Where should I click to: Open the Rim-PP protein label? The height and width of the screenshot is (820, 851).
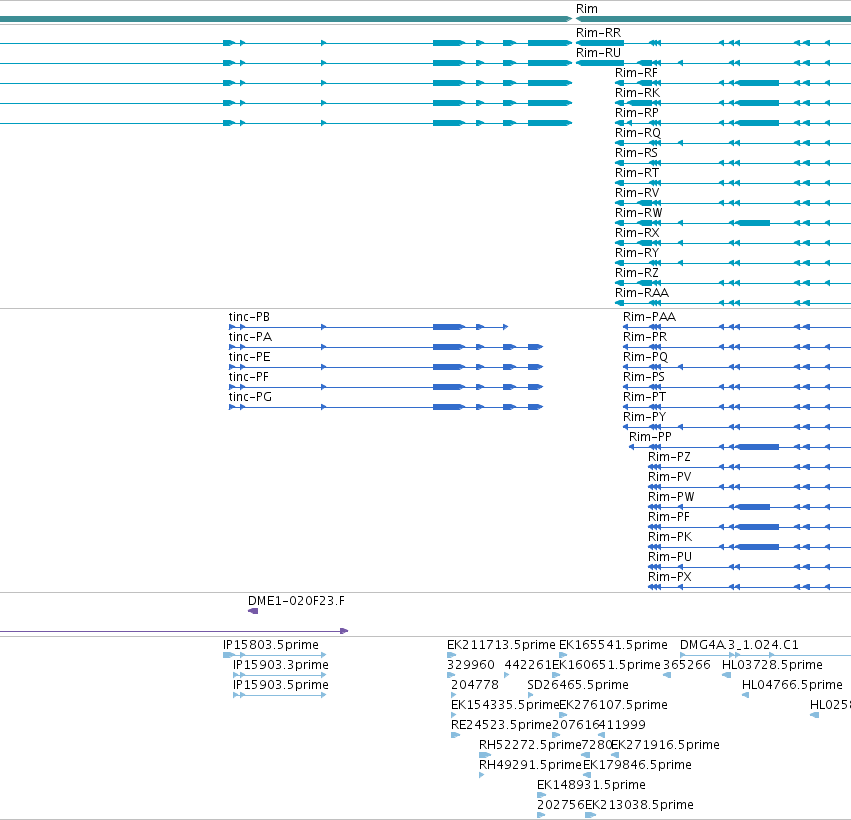[650, 437]
